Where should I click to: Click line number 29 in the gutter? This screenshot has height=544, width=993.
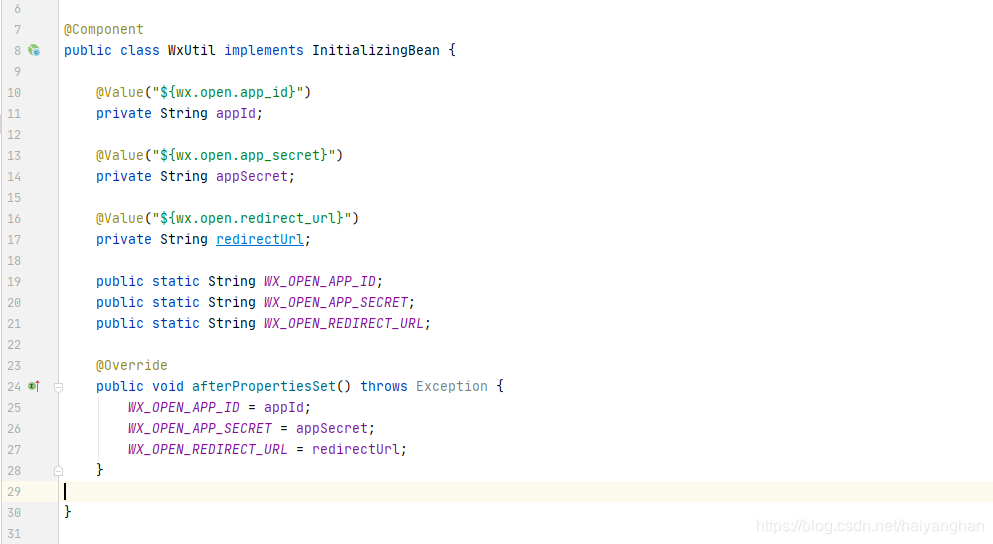coord(14,491)
